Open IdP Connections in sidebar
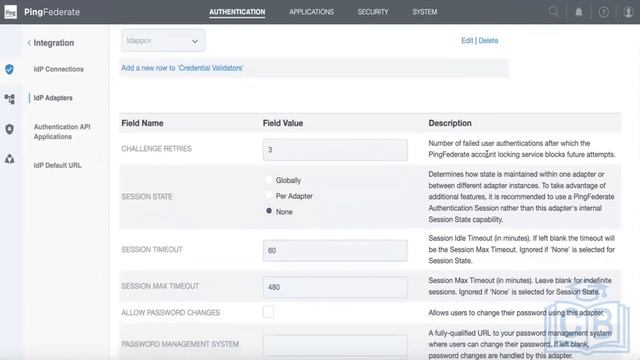The width and height of the screenshot is (640, 360). (58, 69)
